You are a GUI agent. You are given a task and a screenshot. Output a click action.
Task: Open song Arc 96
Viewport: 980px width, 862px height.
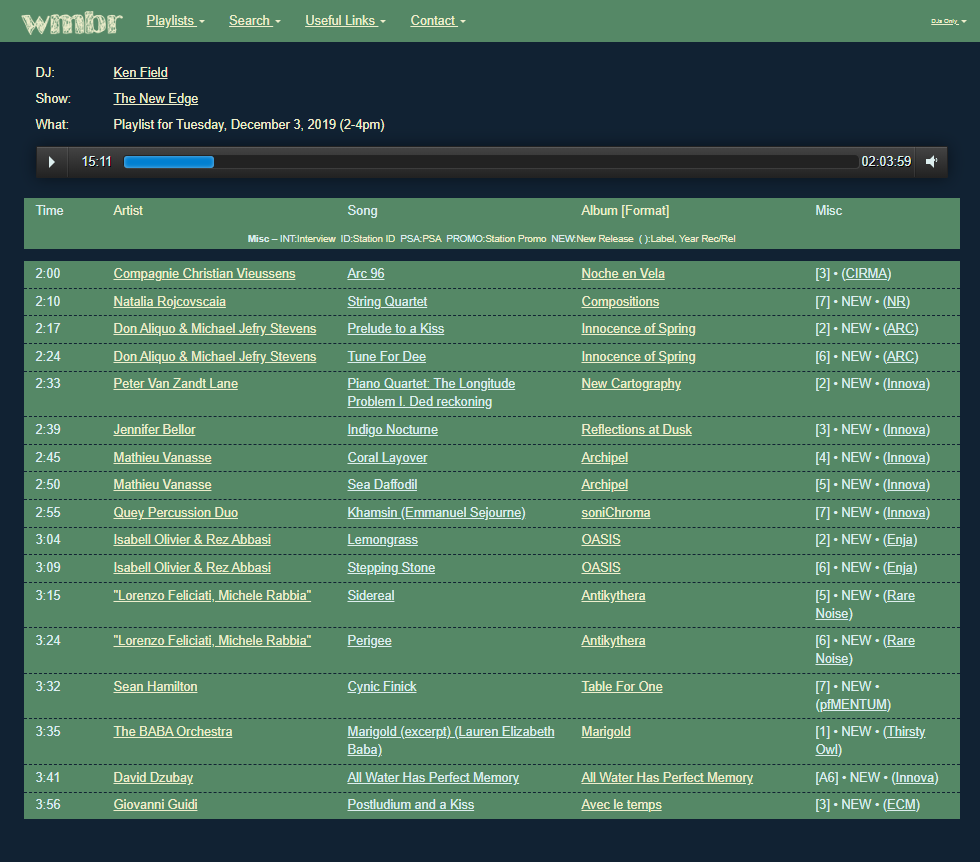point(366,274)
